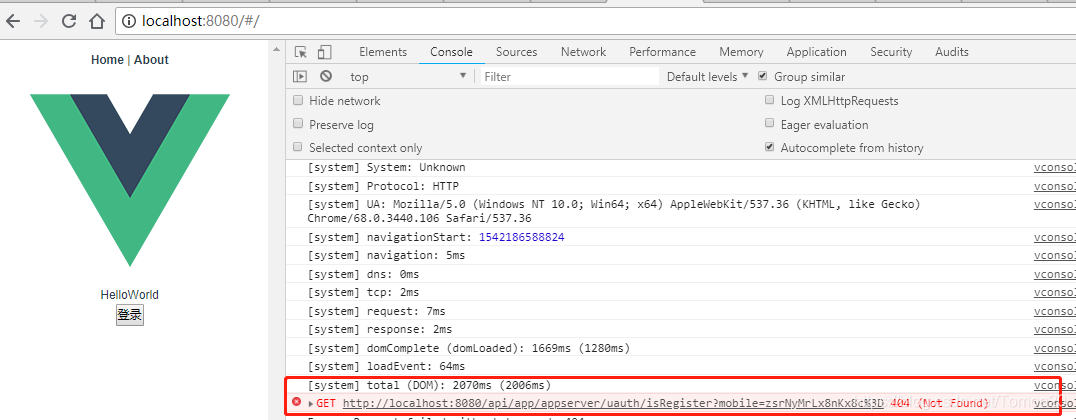This screenshot has height=420, width=1076.
Task: Uncheck Autocomplete from history
Action: 769,147
